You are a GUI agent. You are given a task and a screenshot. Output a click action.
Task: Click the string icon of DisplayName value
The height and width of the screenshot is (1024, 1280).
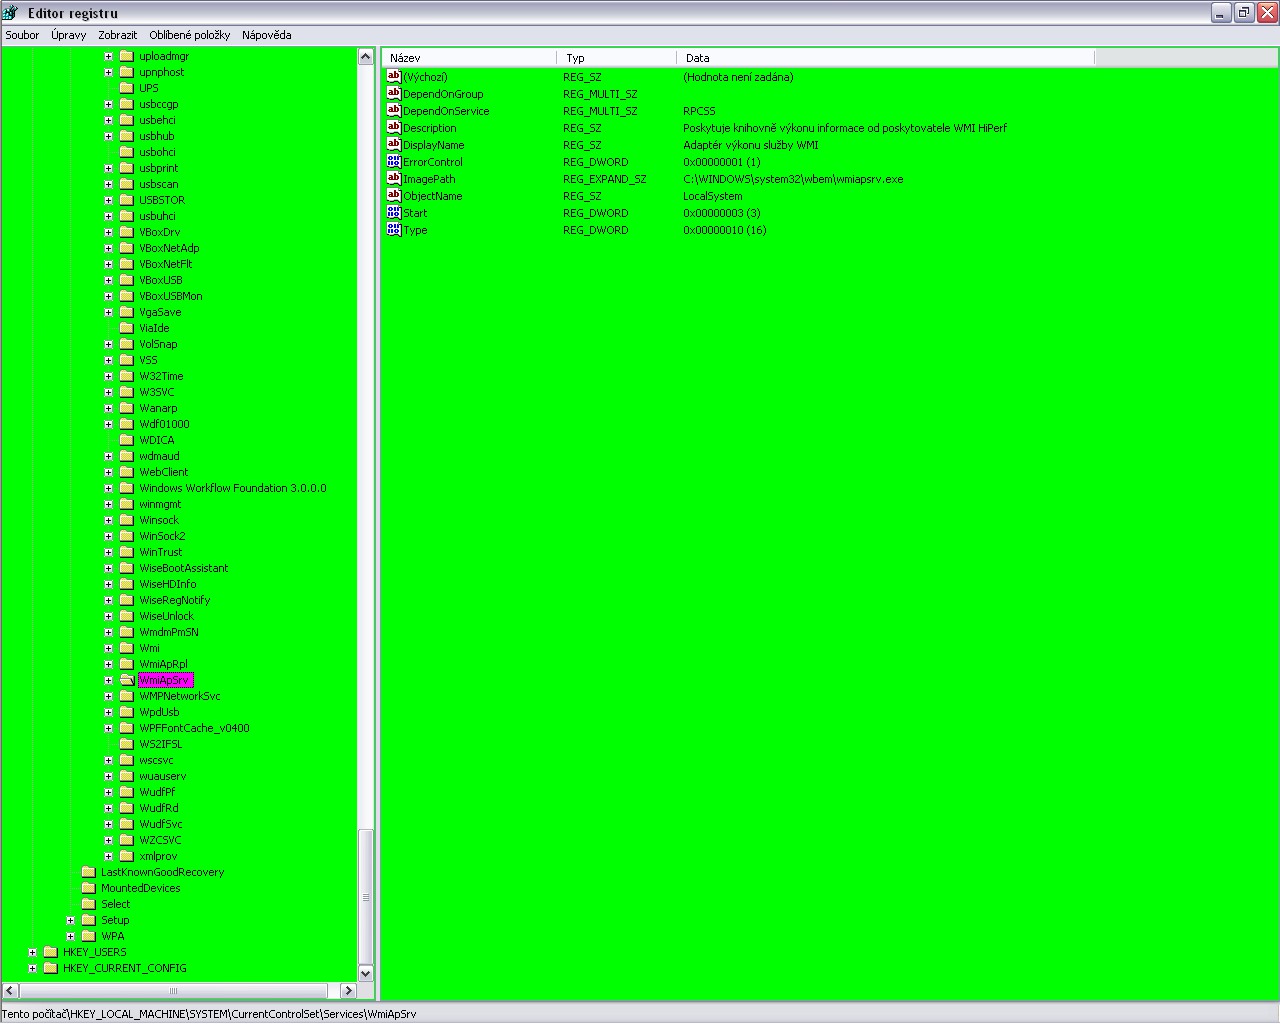[394, 144]
